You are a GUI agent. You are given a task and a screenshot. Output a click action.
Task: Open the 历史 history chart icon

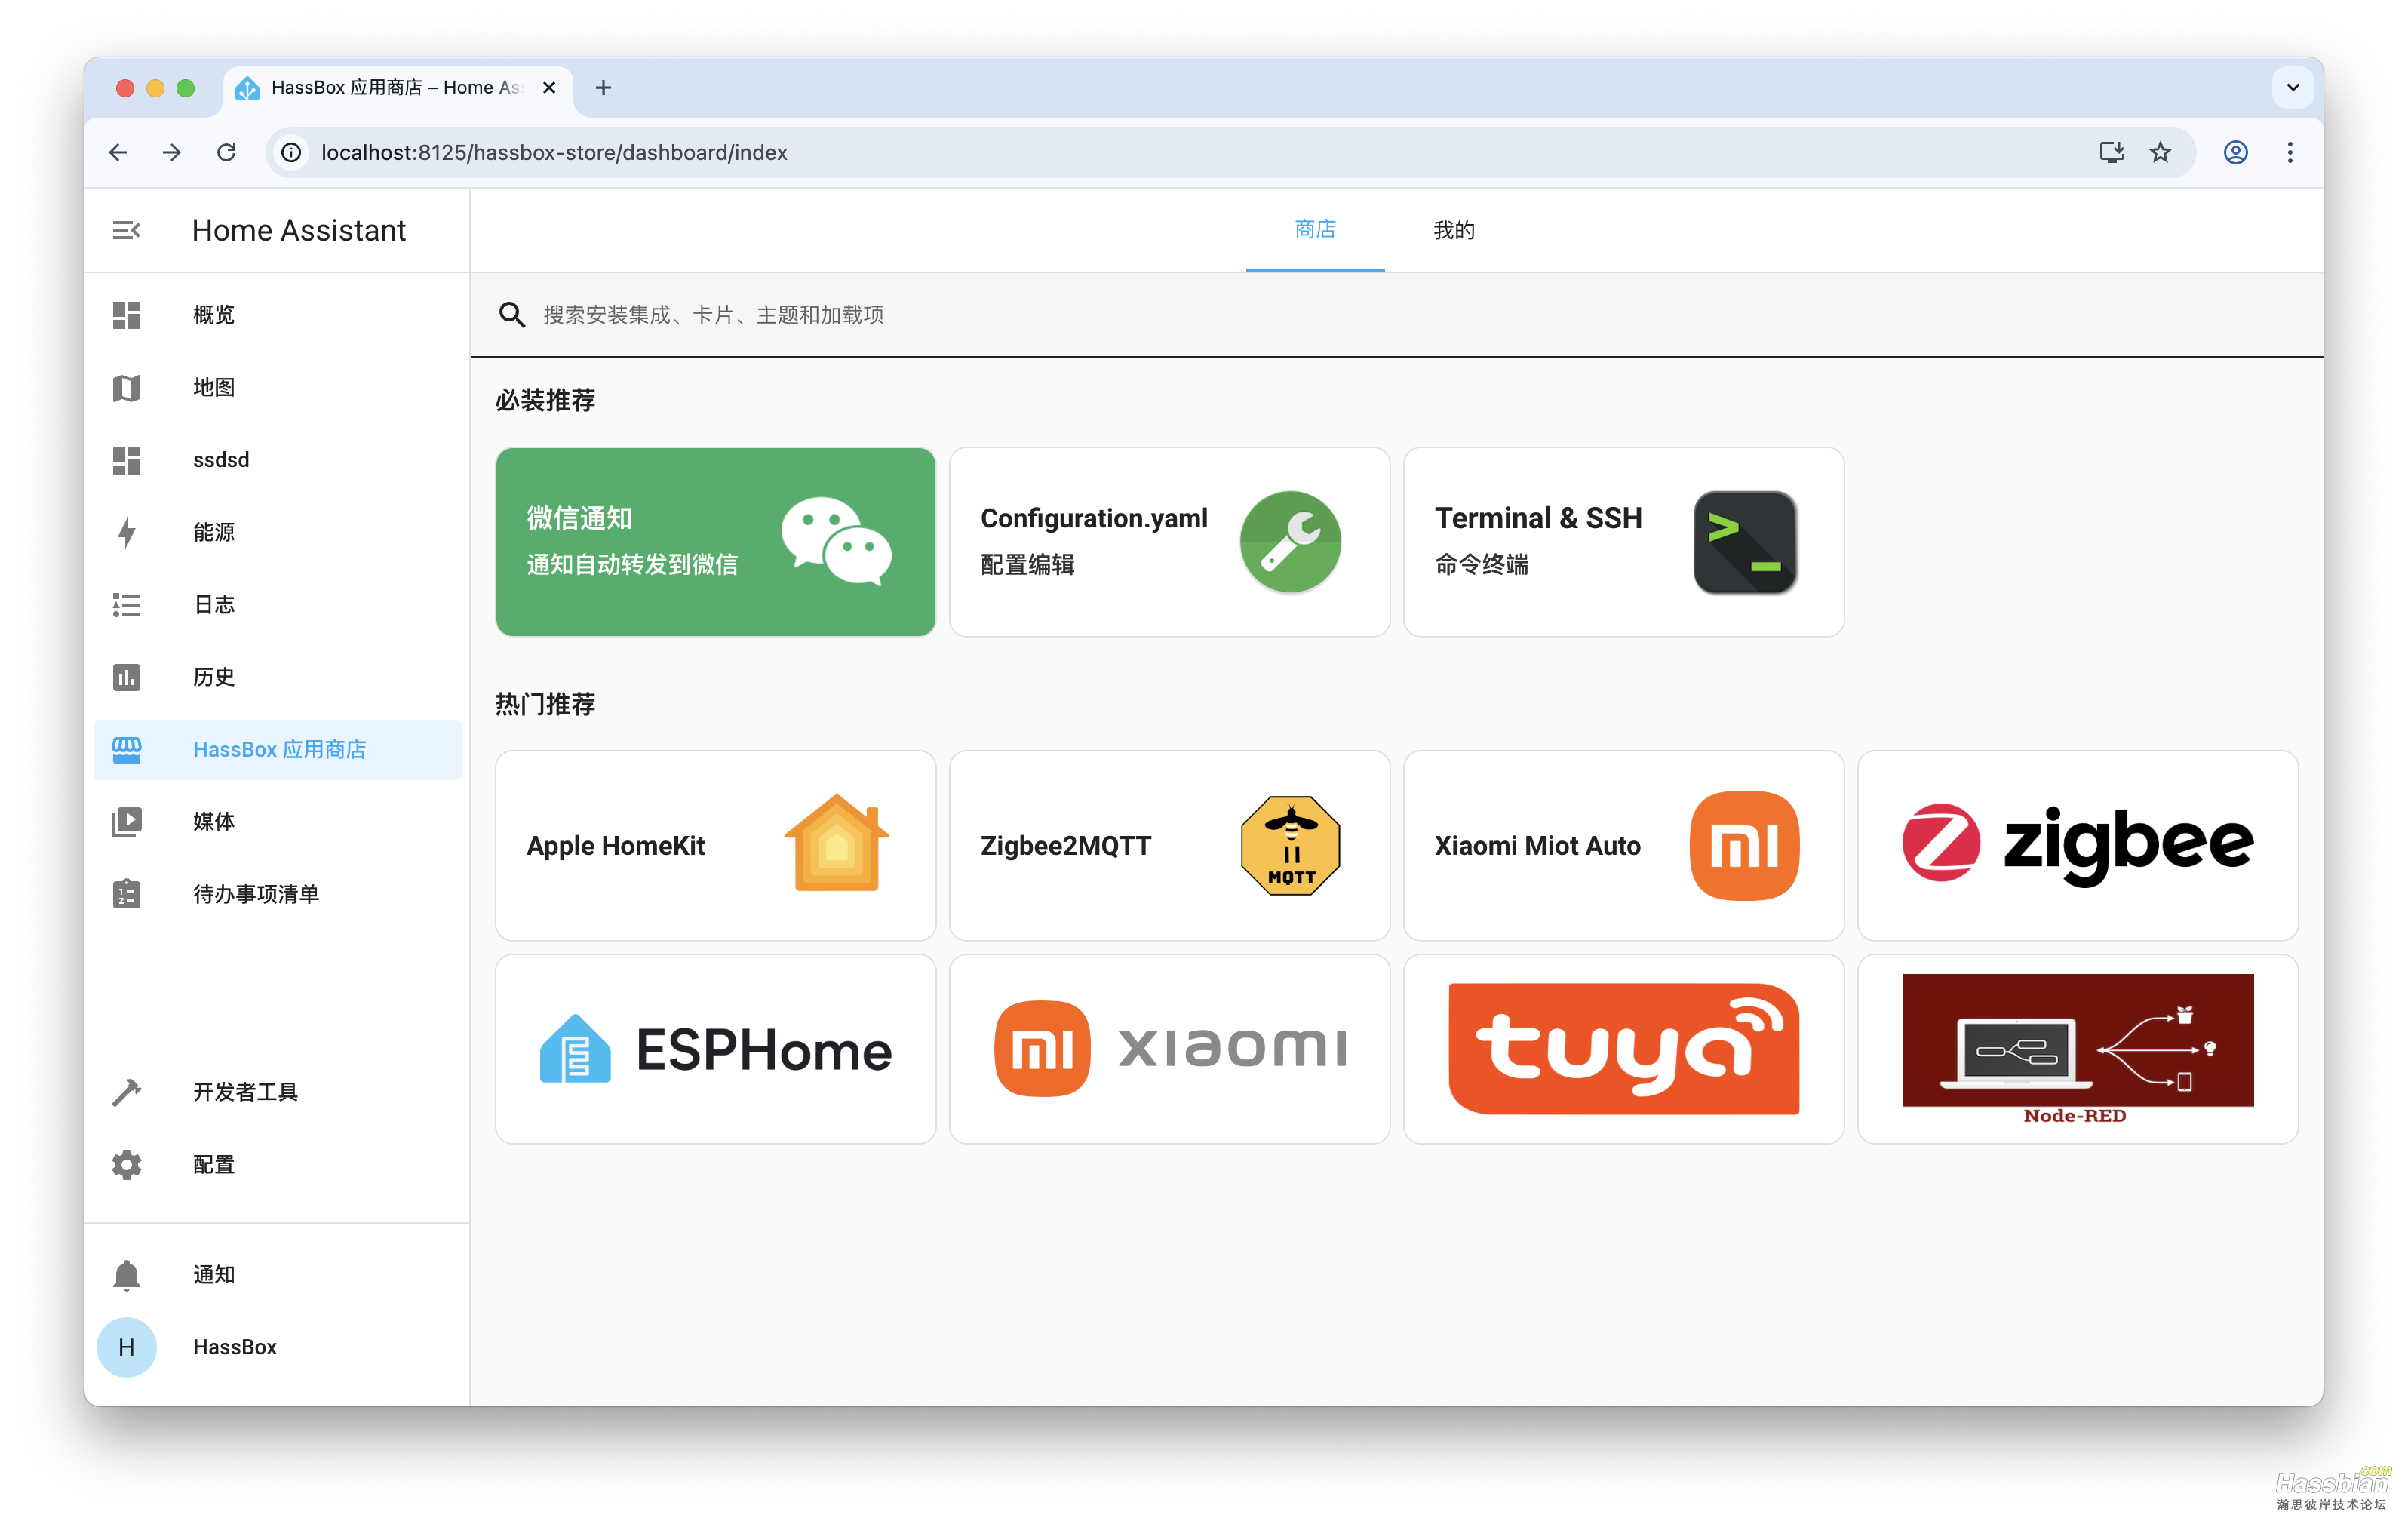(x=126, y=677)
